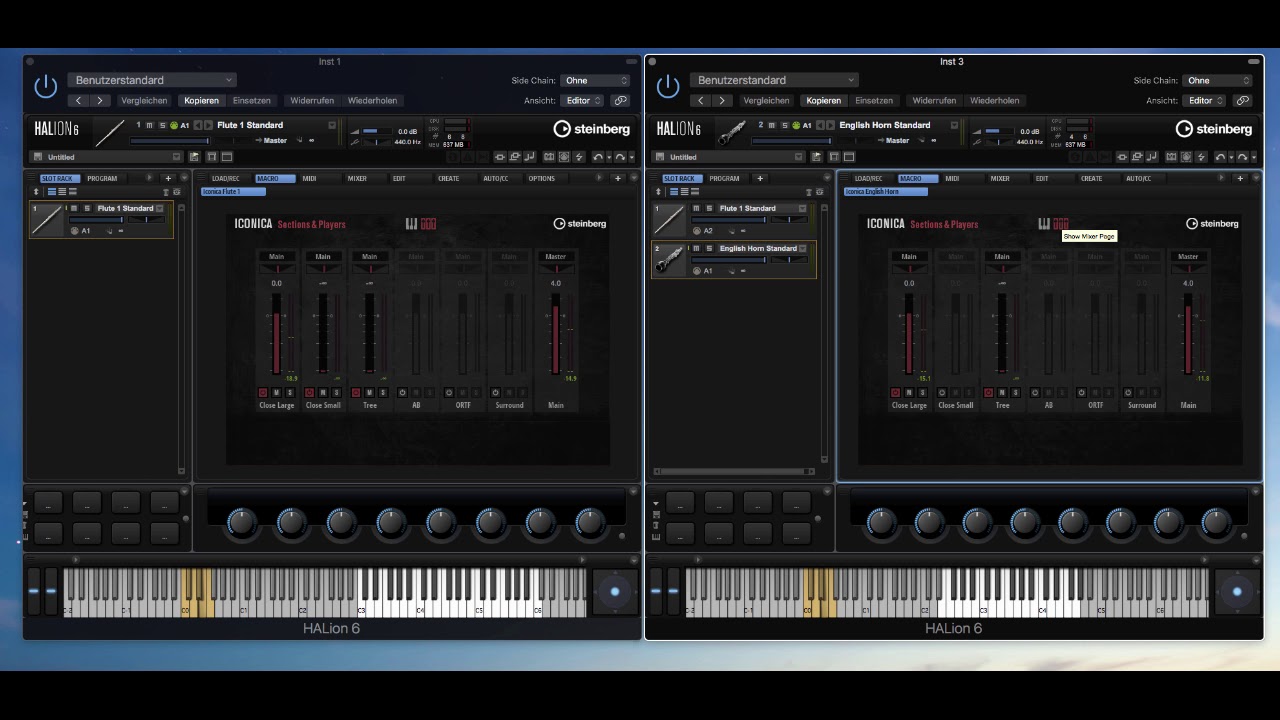Viewport: 1280px width, 720px height.
Task: Open English Horn Standard program dropdown in Inst 3 header
Action: click(954, 125)
